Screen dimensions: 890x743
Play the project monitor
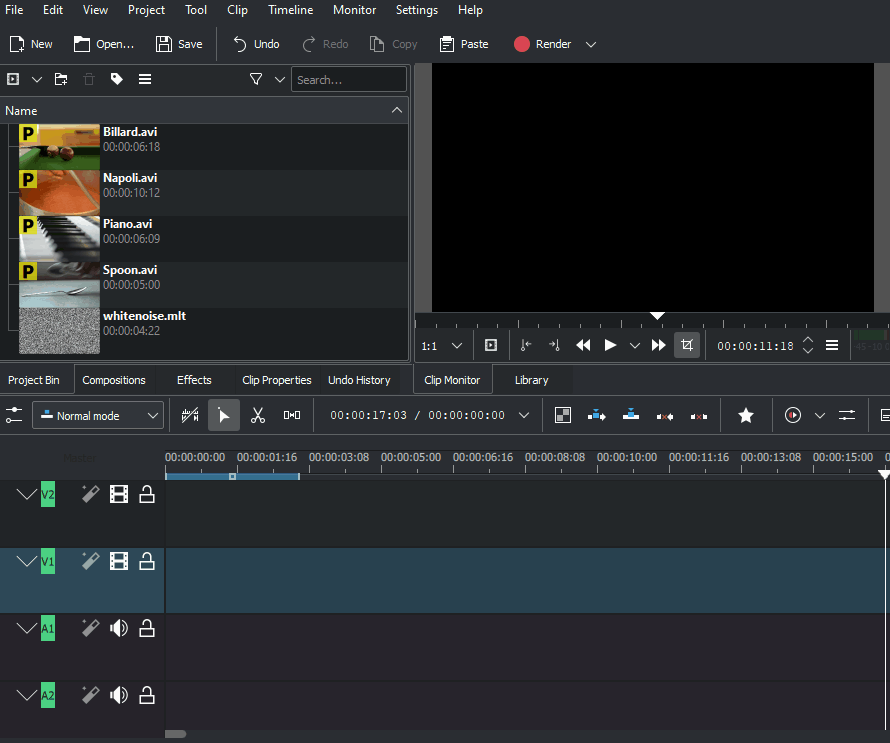610,345
